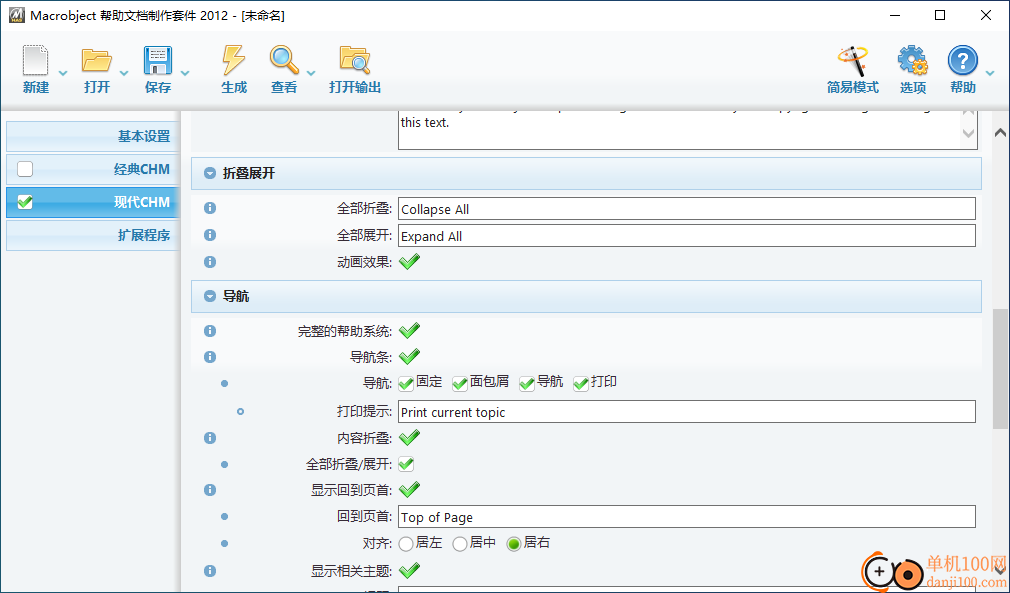The width and height of the screenshot is (1010, 593).
Task: Click the Macrobject title bar app icon
Action: click(x=16, y=15)
